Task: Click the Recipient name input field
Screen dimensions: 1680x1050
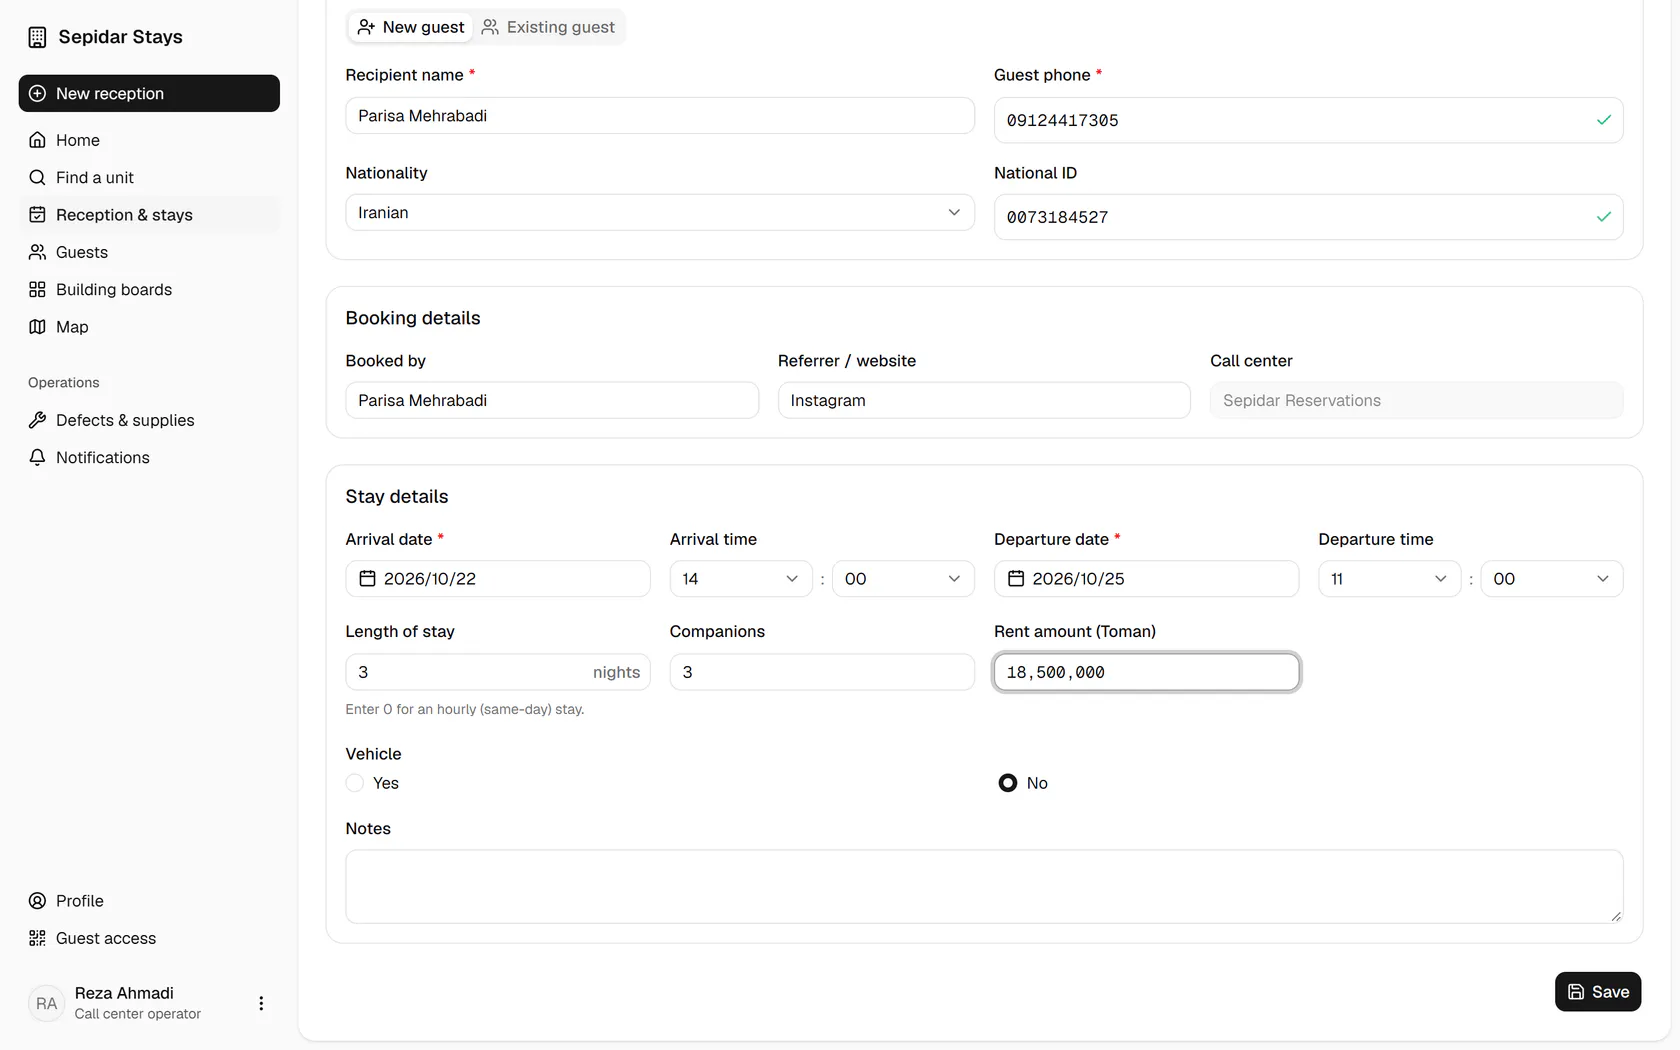Action: [660, 116]
